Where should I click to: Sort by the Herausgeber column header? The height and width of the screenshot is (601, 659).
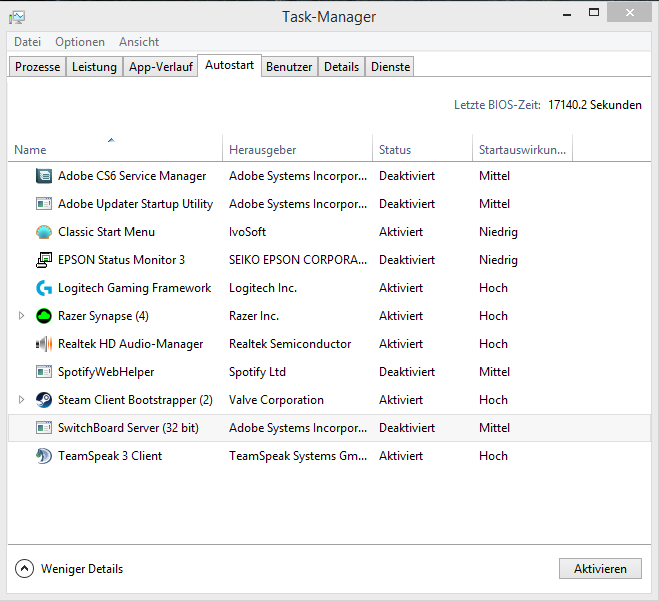click(297, 148)
